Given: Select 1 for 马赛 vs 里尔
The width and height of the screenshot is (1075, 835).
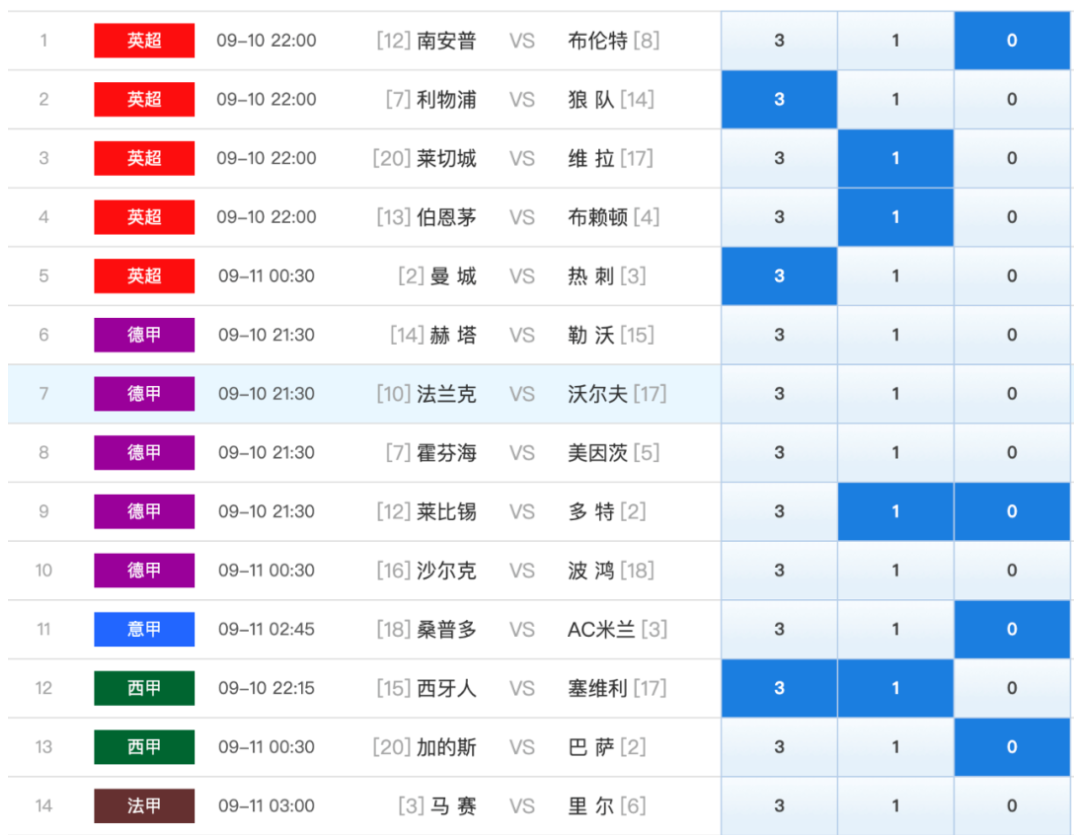Looking at the screenshot, I should pos(895,806).
